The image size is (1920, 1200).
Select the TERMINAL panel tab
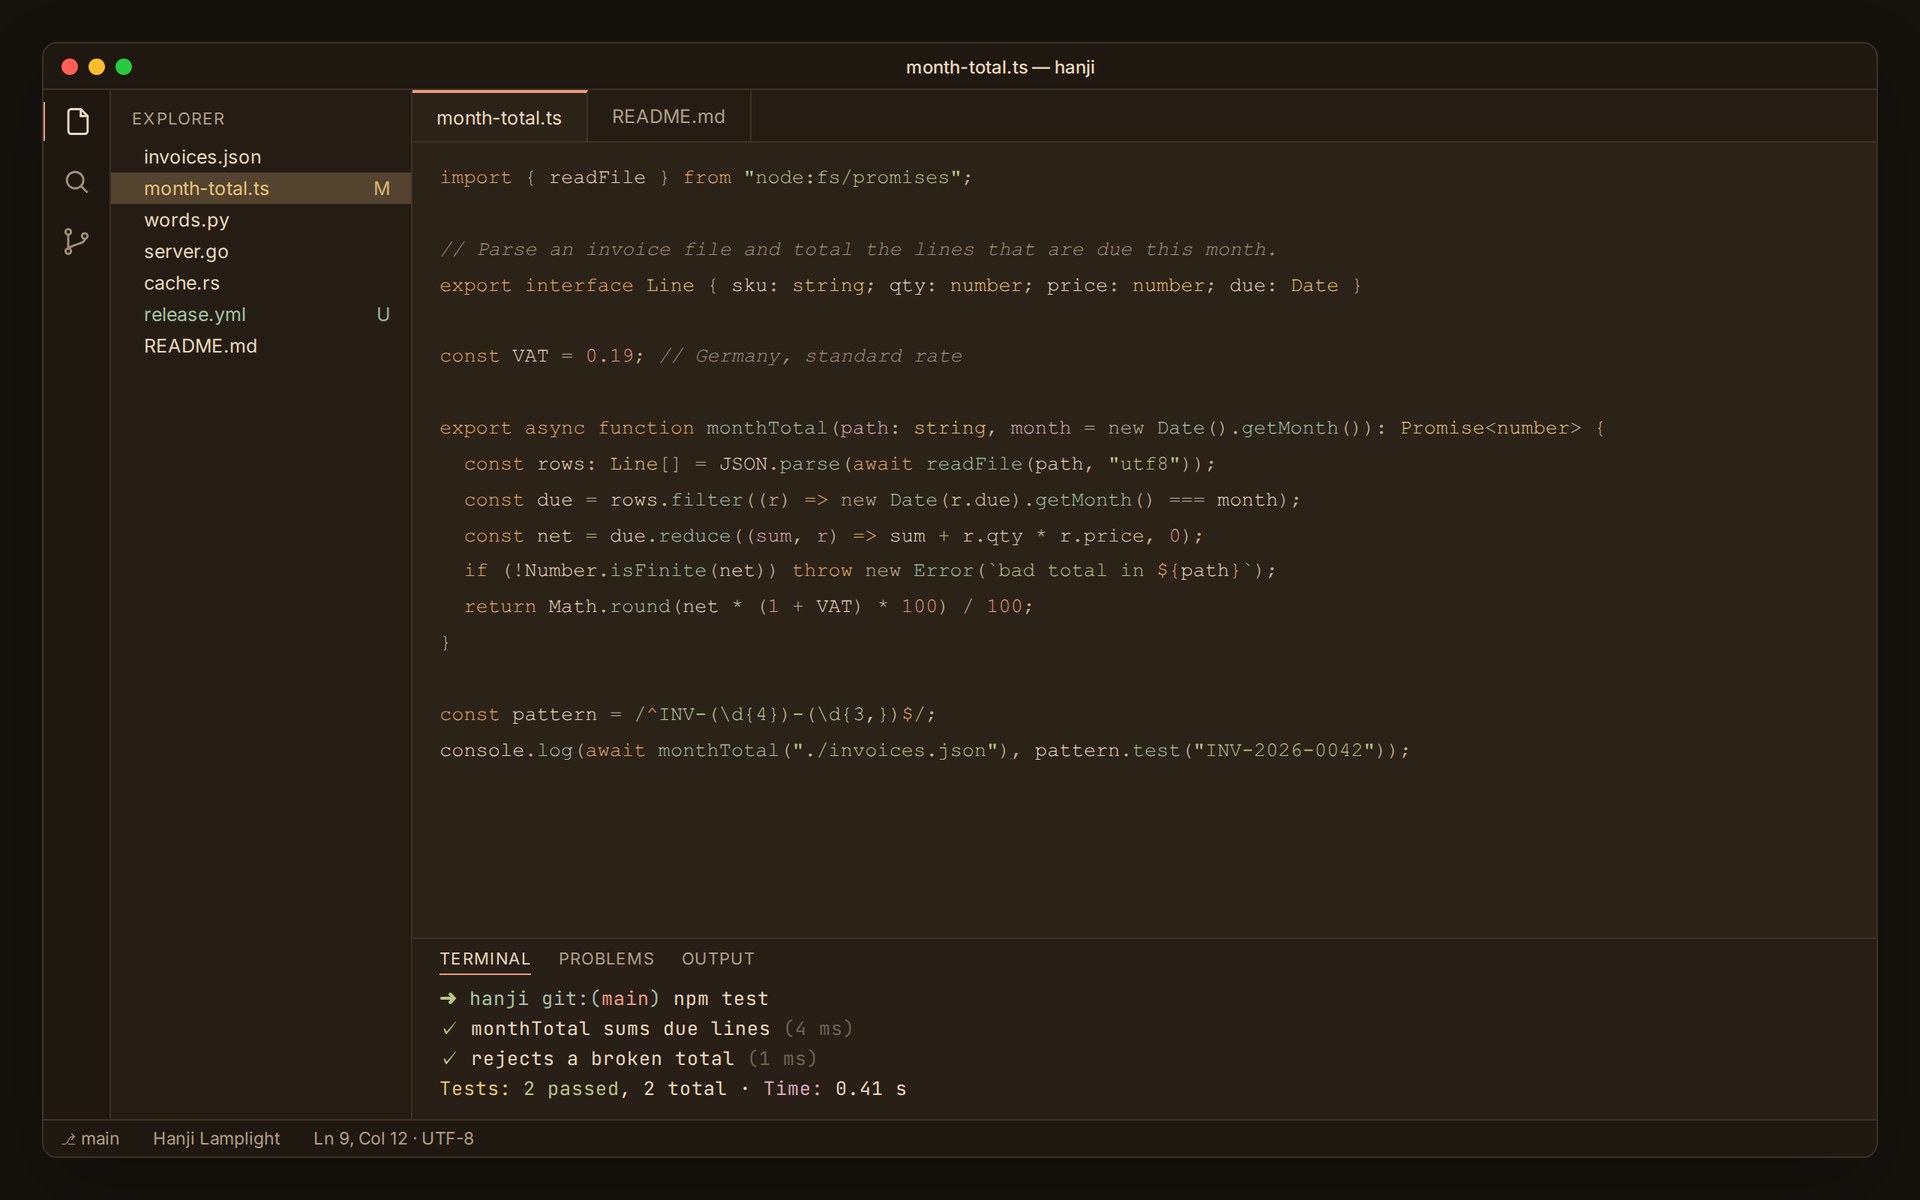[485, 959]
